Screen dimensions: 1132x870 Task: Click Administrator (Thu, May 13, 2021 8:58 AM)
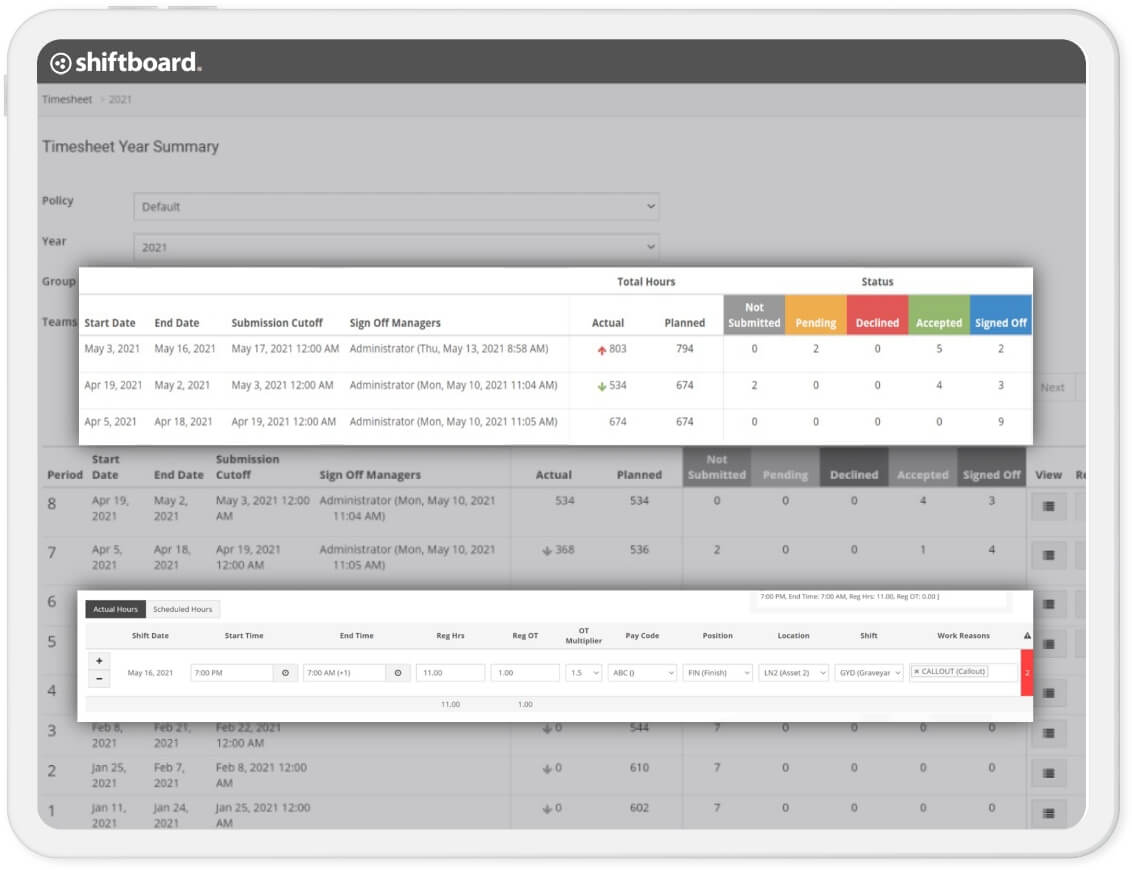tap(449, 349)
